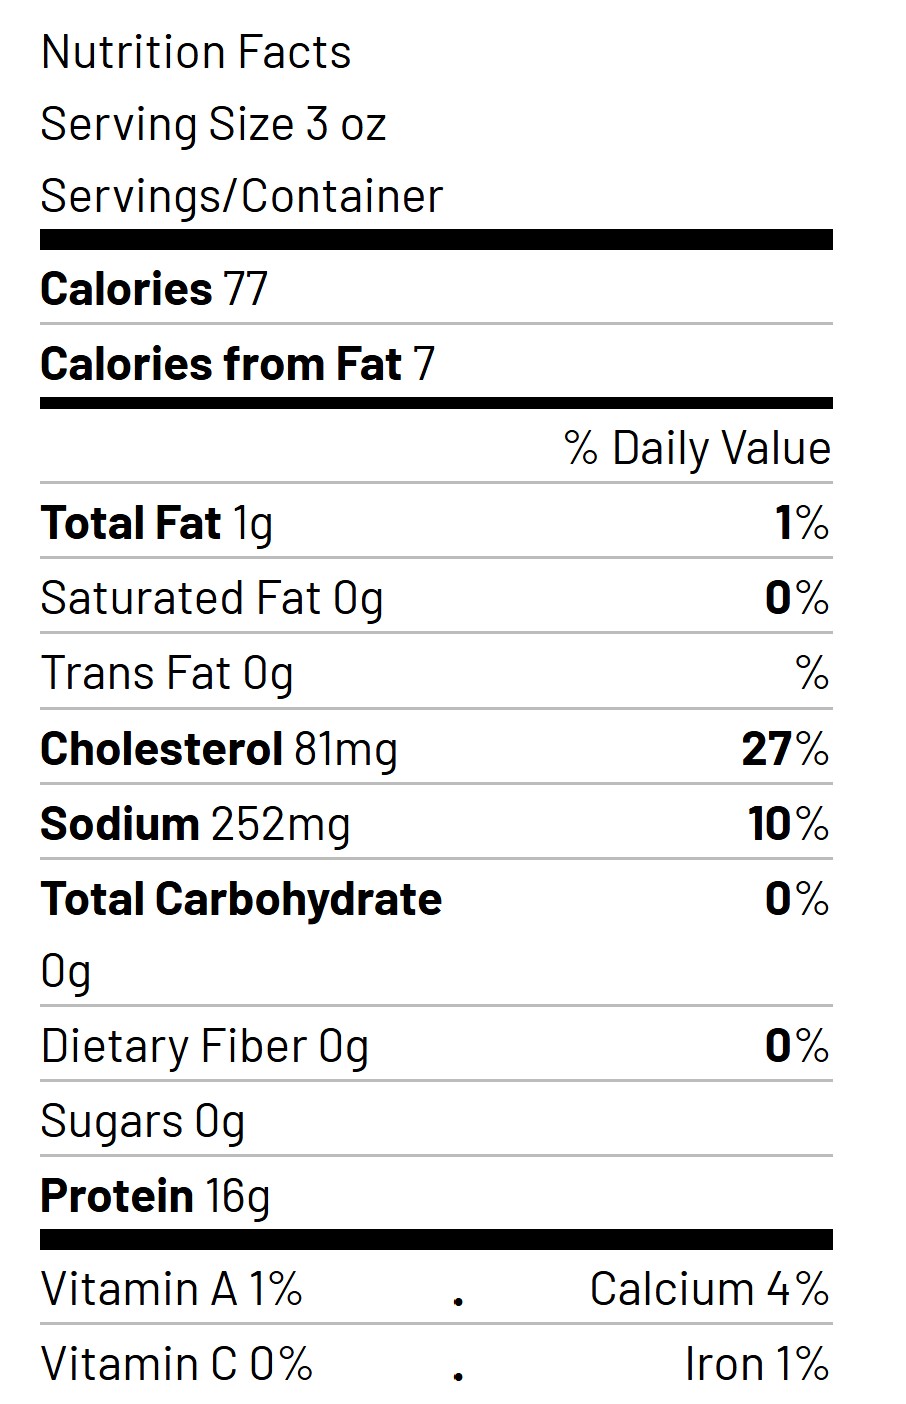Select the Calories 77 row

click(436, 289)
